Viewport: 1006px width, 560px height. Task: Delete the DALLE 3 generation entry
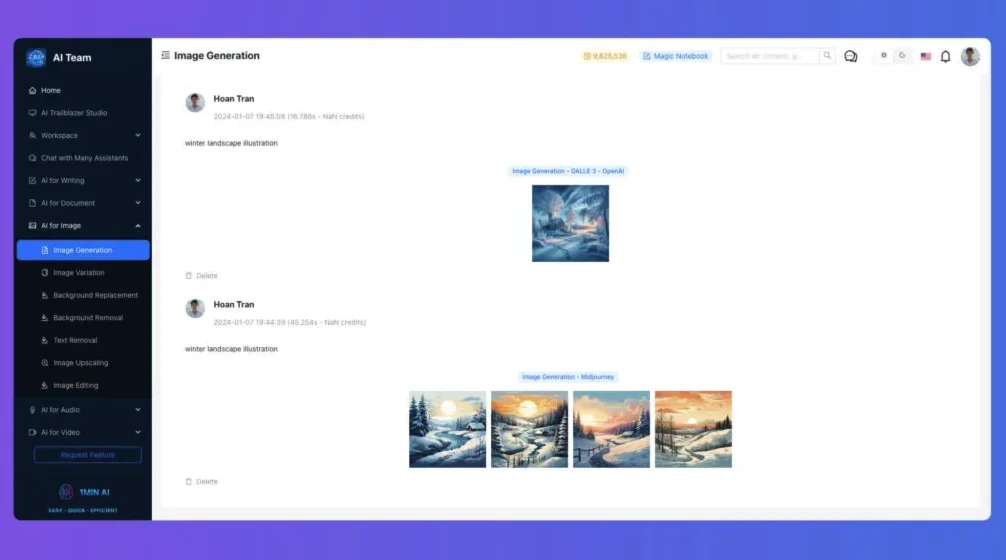click(x=201, y=276)
